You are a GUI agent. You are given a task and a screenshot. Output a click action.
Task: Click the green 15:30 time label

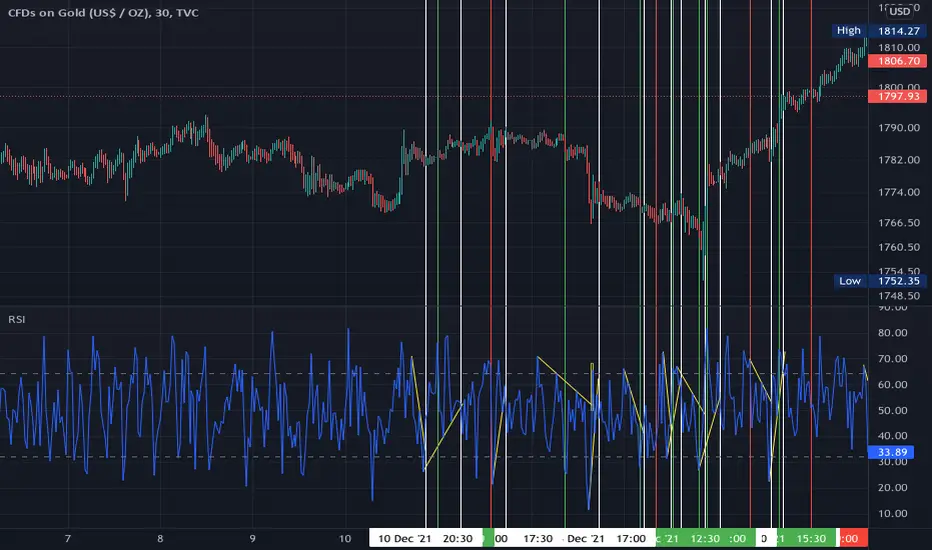click(811, 539)
